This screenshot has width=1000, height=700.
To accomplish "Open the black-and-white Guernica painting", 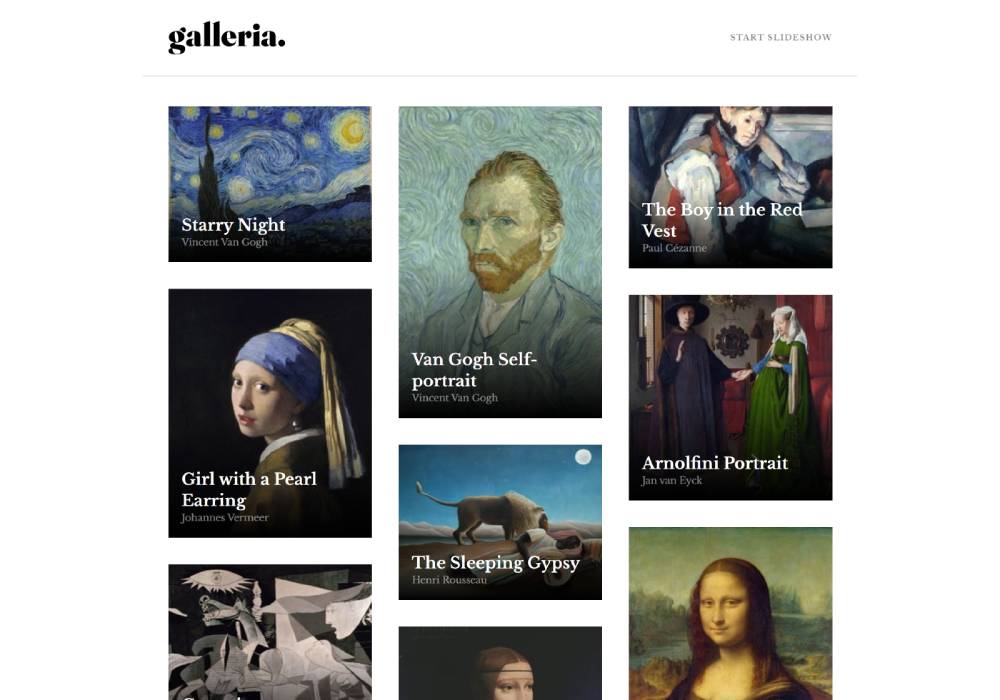I will [270, 632].
